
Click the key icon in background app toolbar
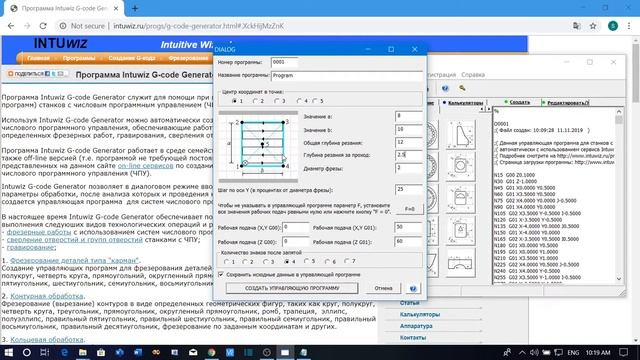(462, 88)
